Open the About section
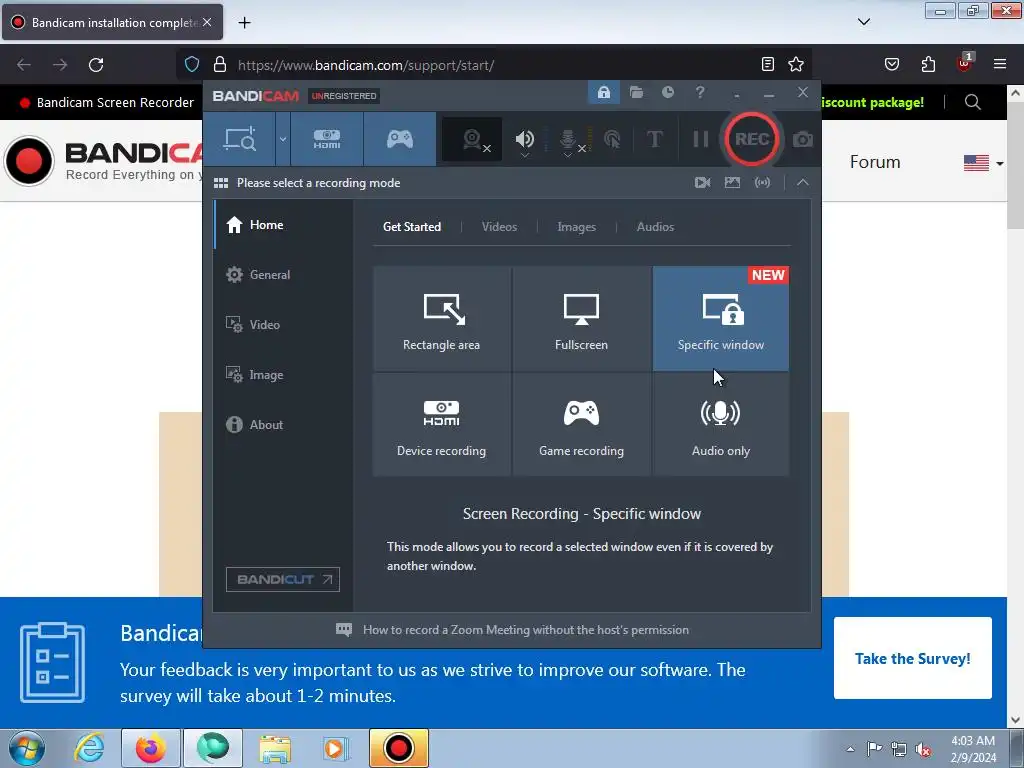The height and width of the screenshot is (768, 1024). point(283,424)
